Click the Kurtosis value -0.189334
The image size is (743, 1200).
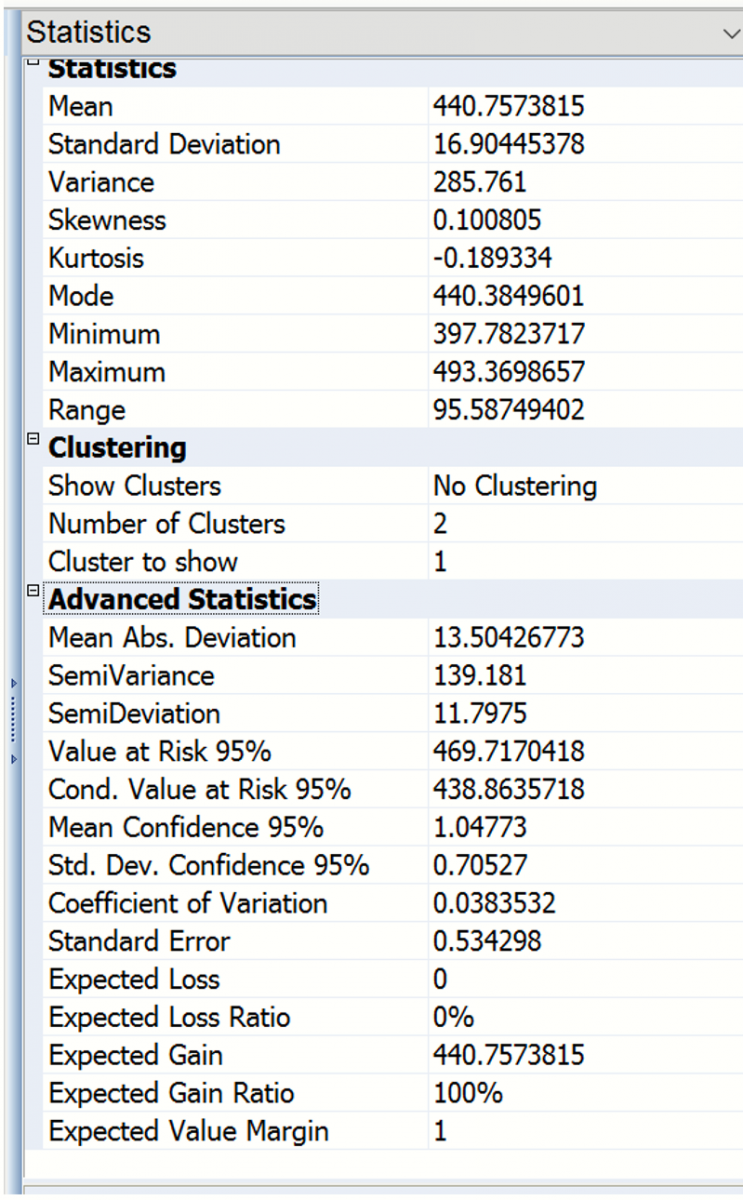492,258
